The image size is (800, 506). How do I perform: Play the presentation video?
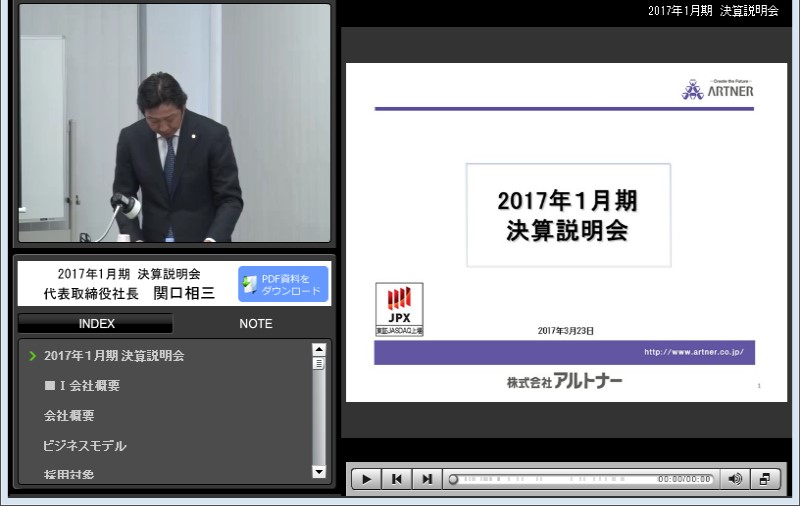pyautogui.click(x=366, y=479)
